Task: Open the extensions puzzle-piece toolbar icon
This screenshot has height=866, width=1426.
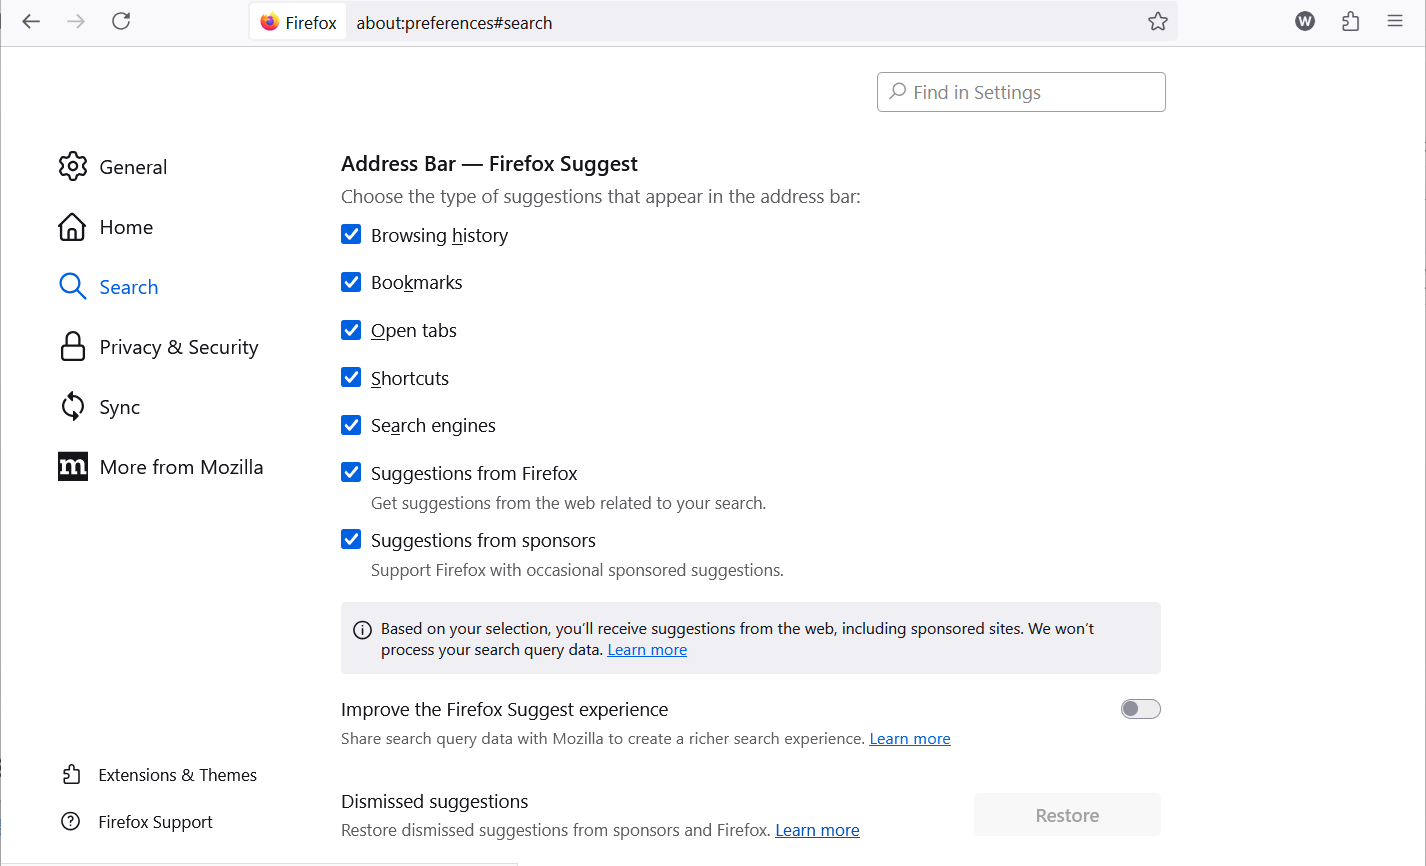Action: point(1350,20)
